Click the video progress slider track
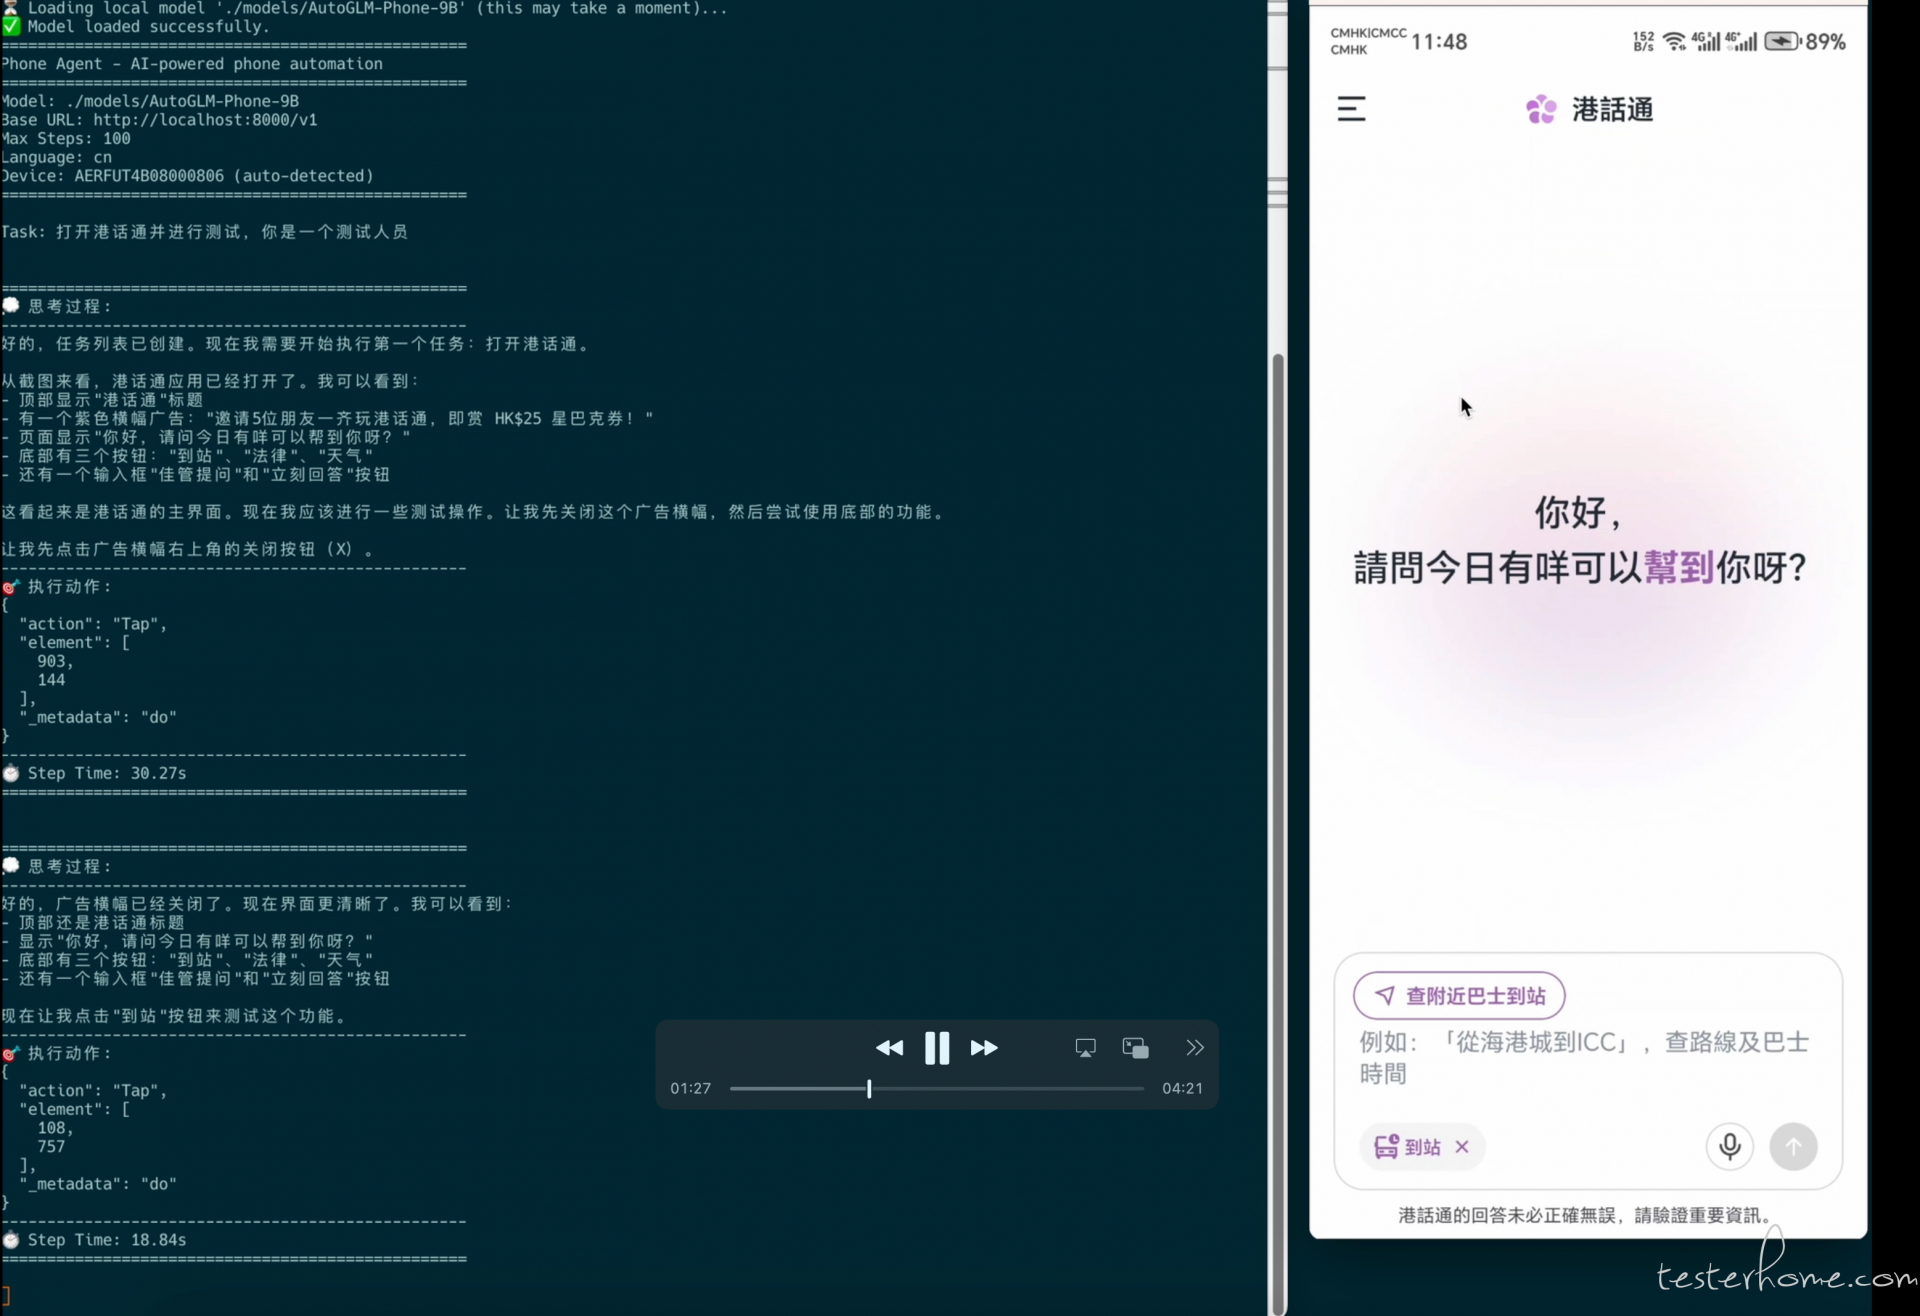This screenshot has width=1920, height=1316. pos(1000,1089)
